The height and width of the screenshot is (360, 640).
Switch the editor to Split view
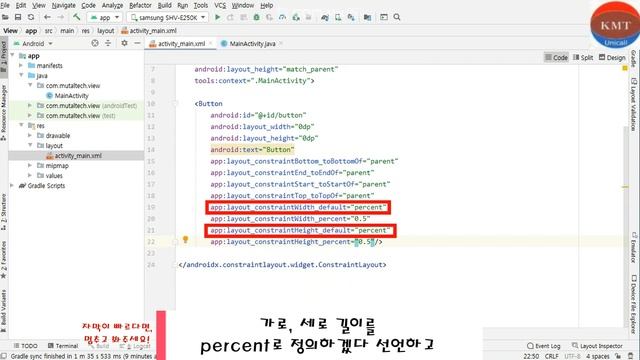(x=583, y=58)
